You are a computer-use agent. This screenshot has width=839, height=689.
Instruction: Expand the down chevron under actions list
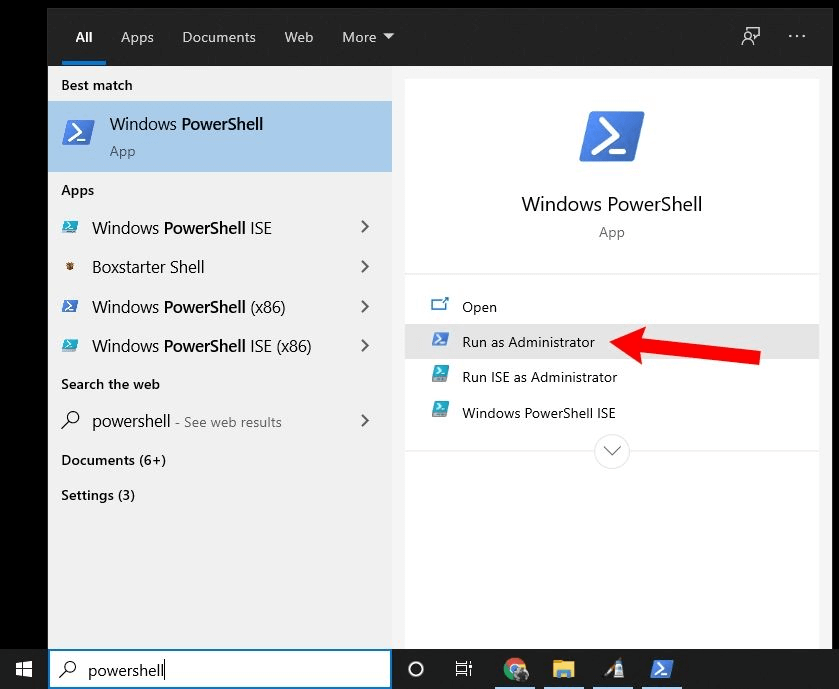click(612, 451)
